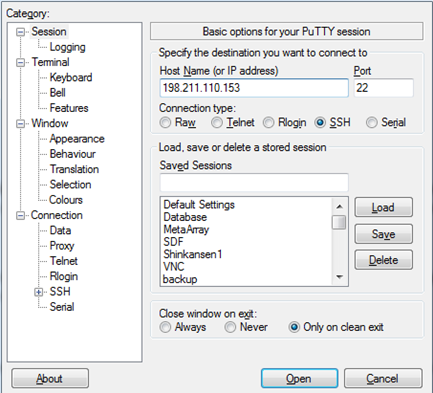Collapse the Terminal category node
This screenshot has width=433, height=393.
click(x=21, y=62)
